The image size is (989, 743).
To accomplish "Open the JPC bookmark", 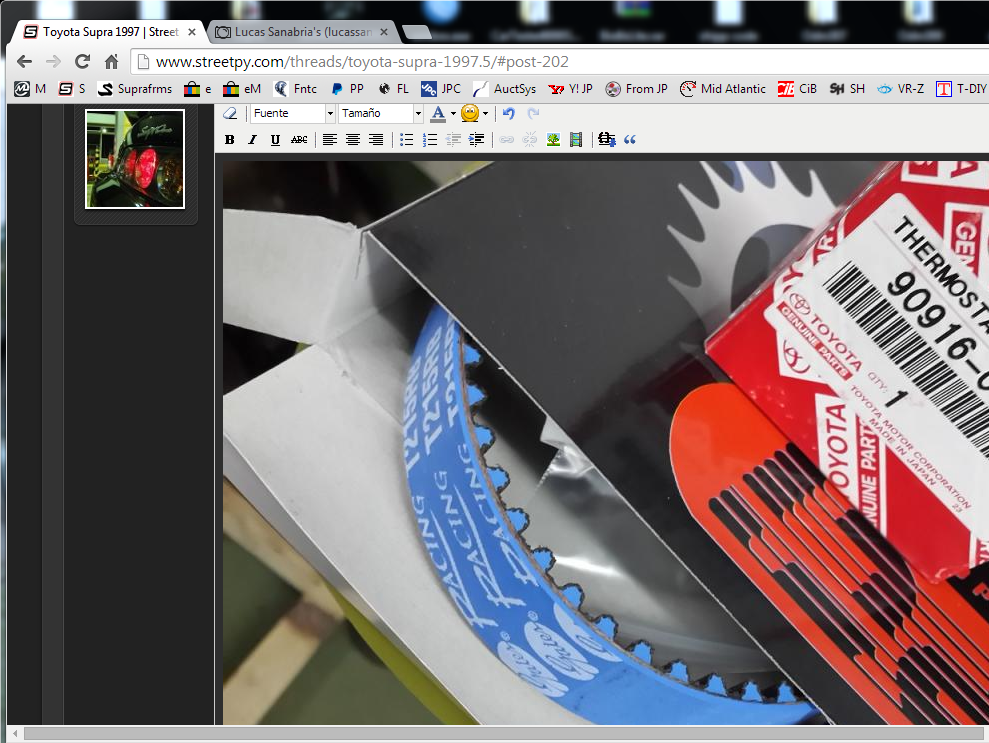I will (441, 89).
